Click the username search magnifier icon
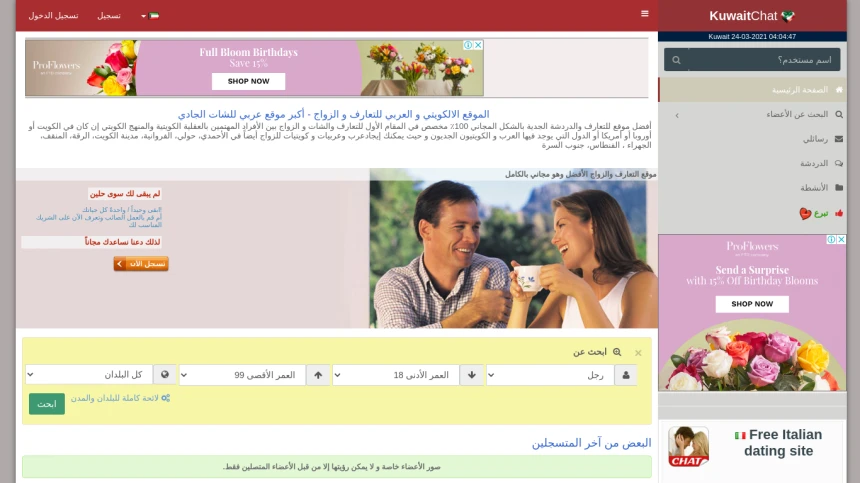Image resolution: width=860 pixels, height=483 pixels. coord(677,60)
